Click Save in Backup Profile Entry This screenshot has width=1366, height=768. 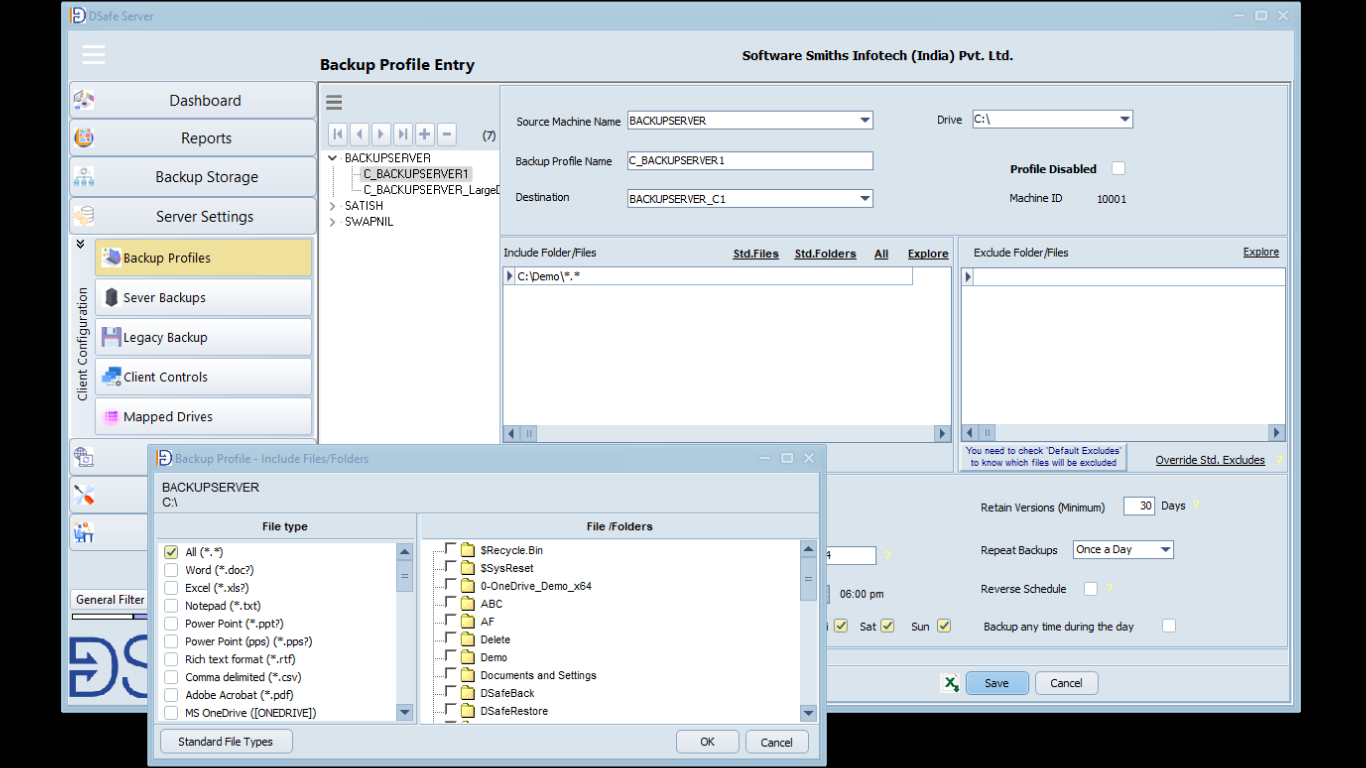pos(997,683)
